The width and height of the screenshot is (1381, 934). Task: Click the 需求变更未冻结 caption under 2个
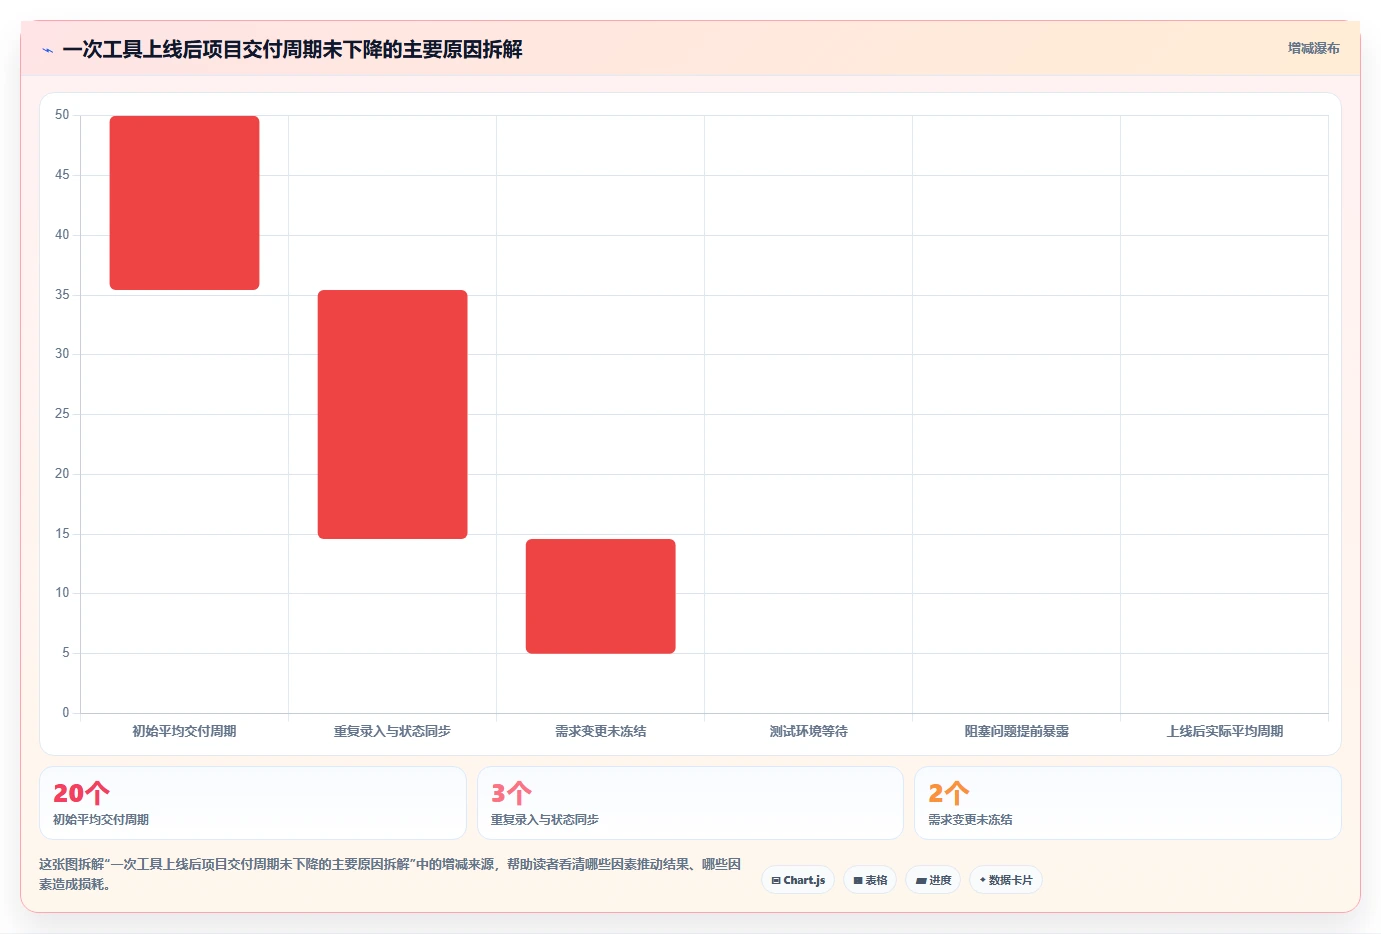click(x=970, y=820)
